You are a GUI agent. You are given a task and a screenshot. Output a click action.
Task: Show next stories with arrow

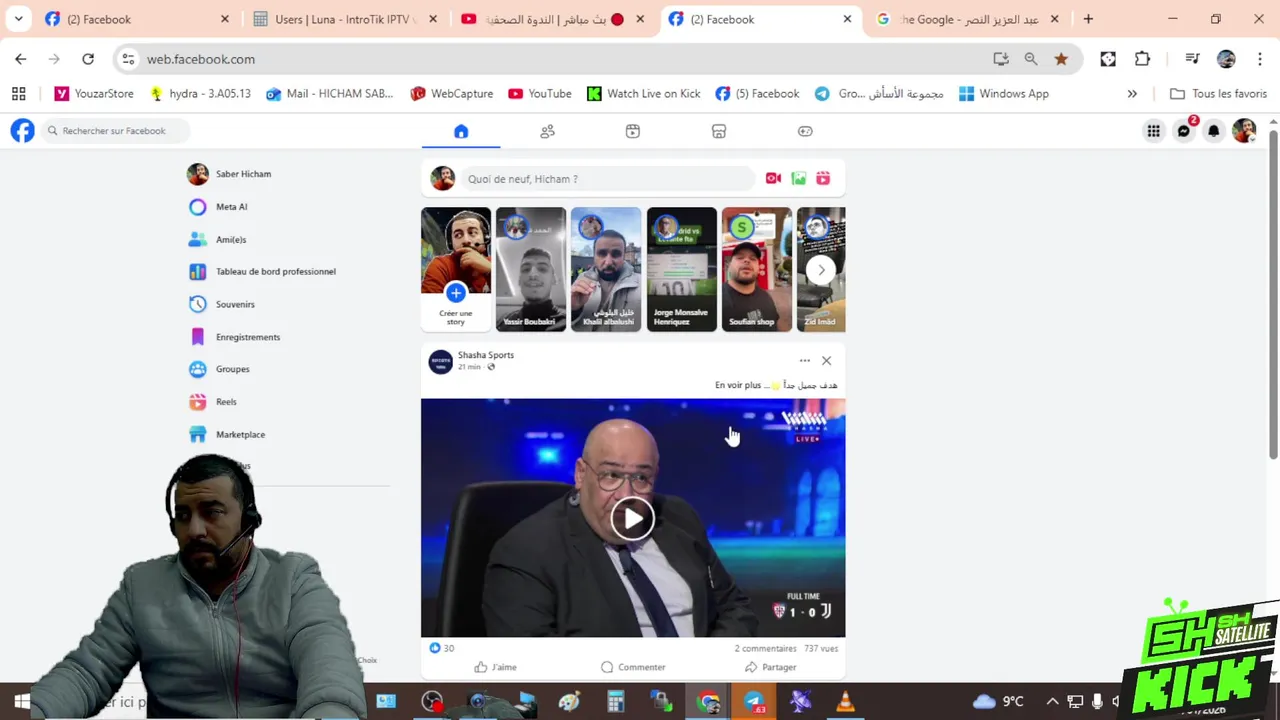coord(821,270)
